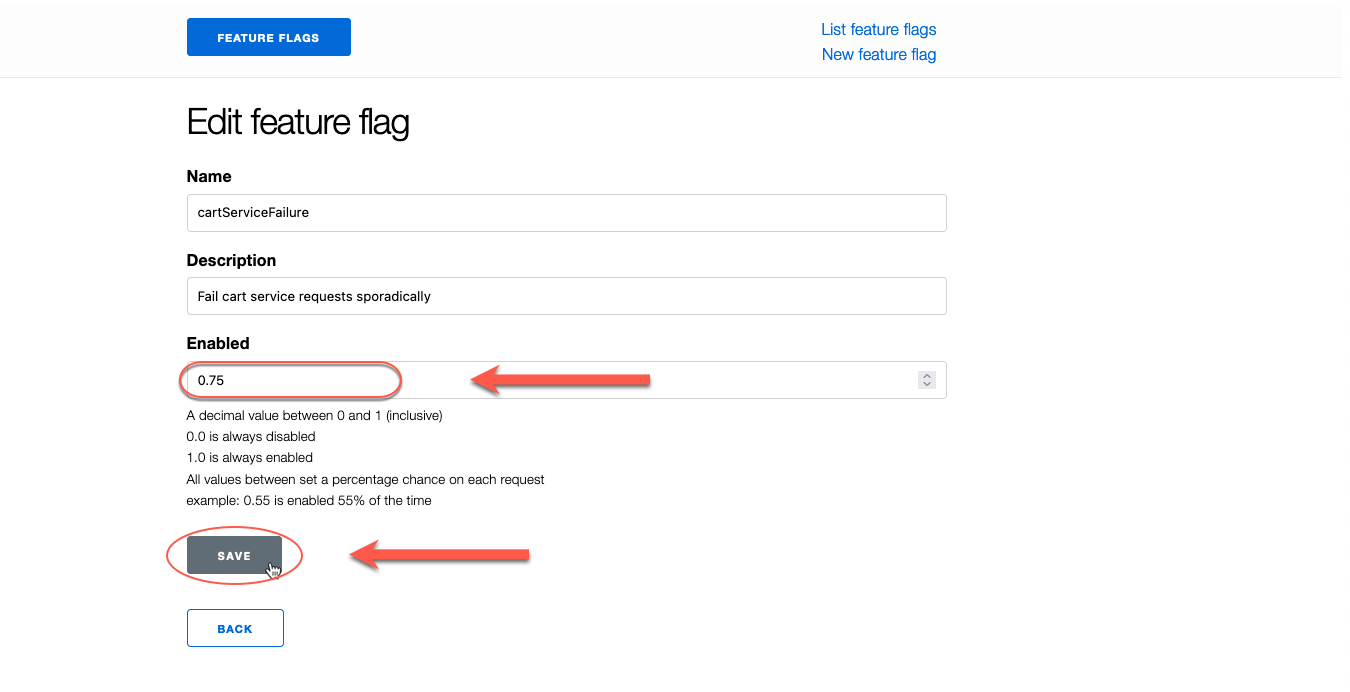
Task: Decrease Enabled value with the down stepper arrow
Action: coord(927,385)
